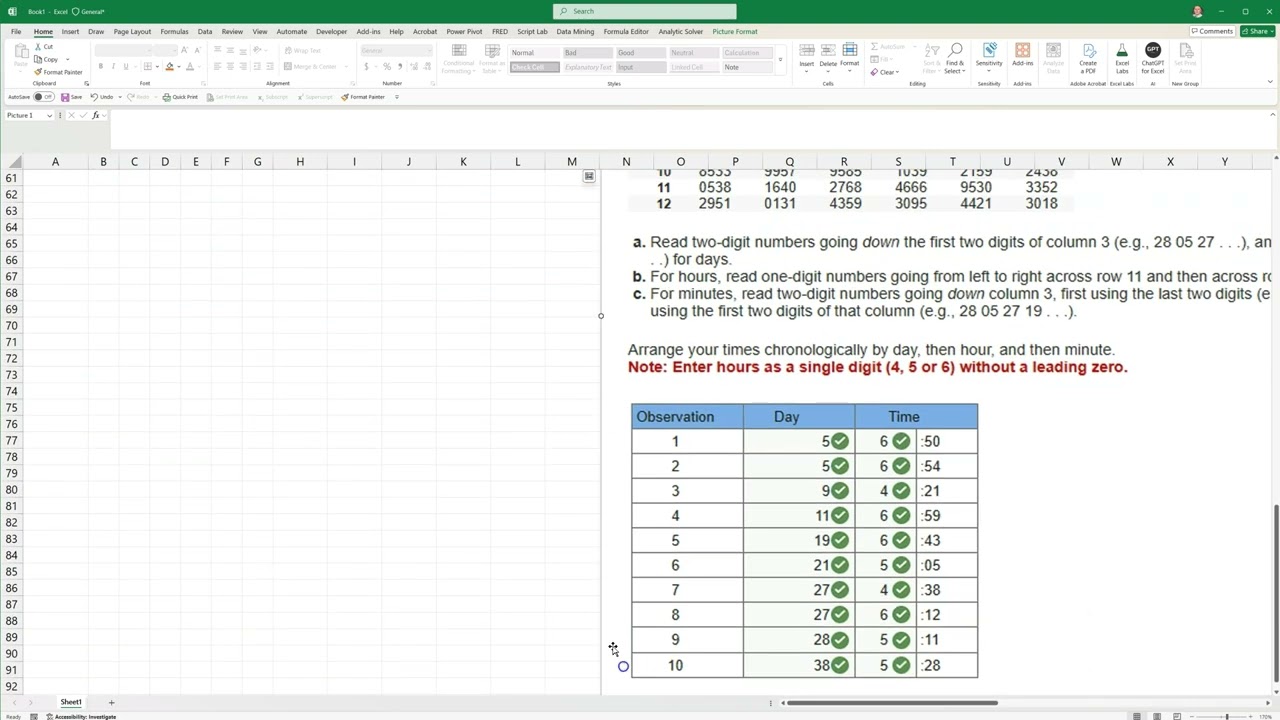This screenshot has width=1280, height=720.
Task: Apply the Normal cell style
Action: (x=533, y=53)
